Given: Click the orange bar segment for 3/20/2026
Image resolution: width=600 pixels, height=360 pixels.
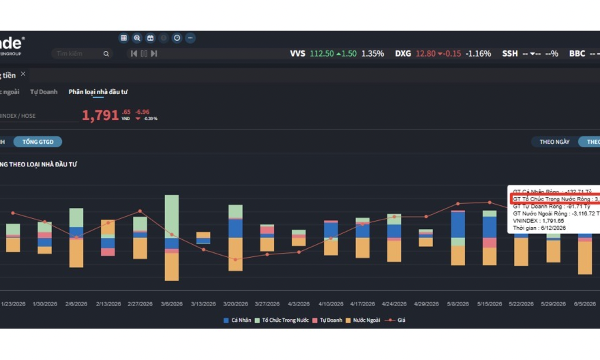Looking at the screenshot, I should coord(235,254).
